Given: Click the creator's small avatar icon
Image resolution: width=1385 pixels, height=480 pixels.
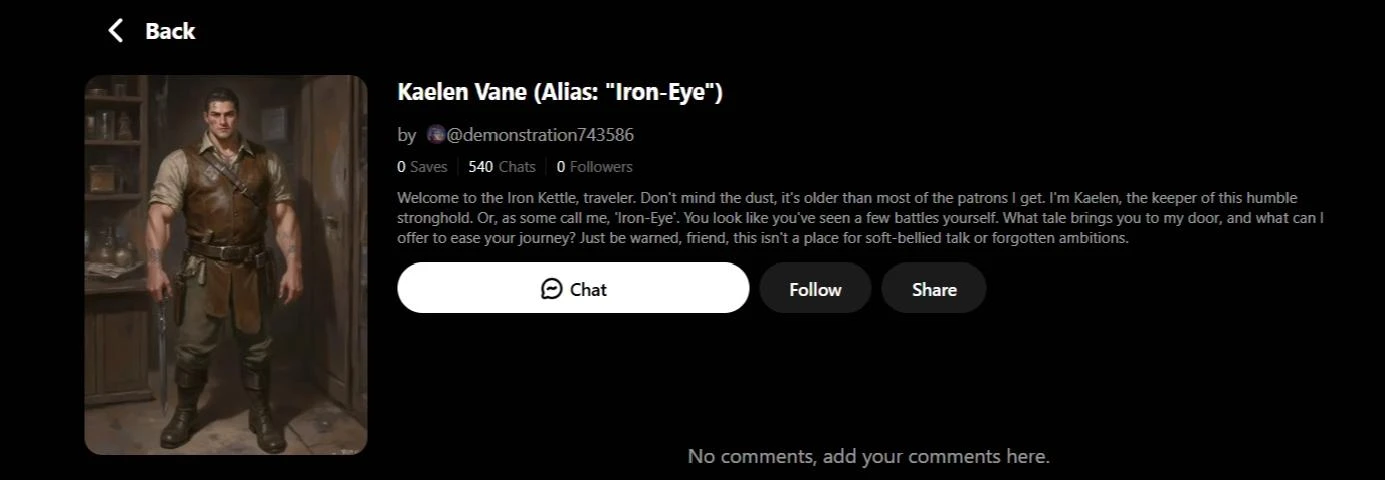Looking at the screenshot, I should (435, 135).
